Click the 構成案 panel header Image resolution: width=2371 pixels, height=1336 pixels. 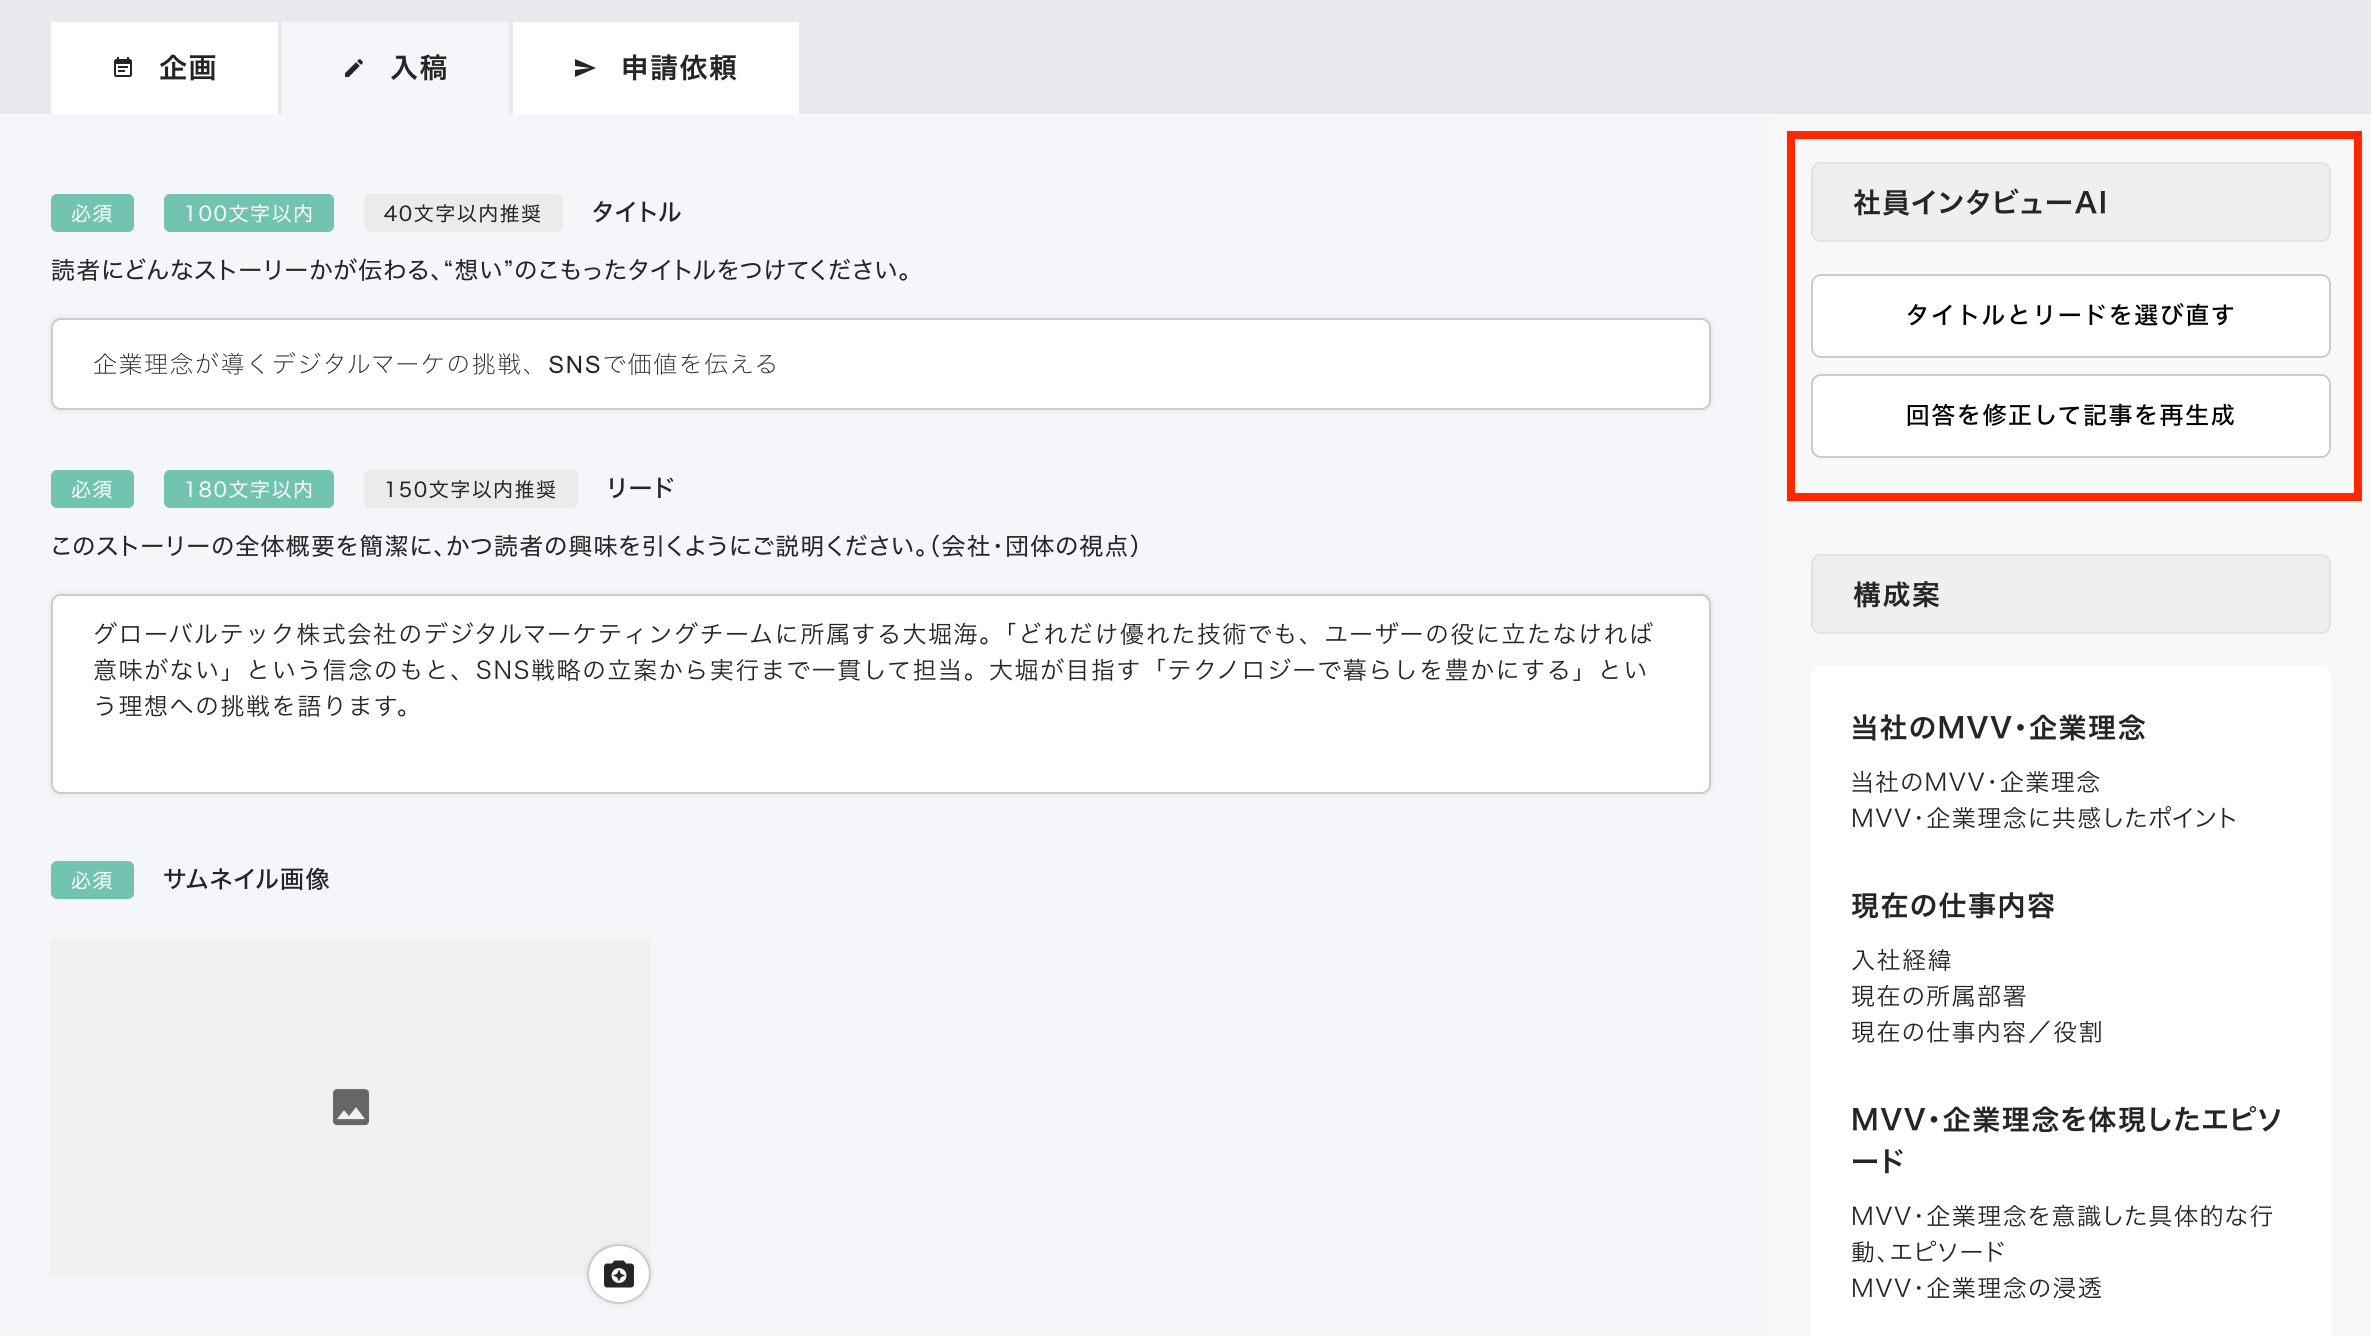point(2070,595)
